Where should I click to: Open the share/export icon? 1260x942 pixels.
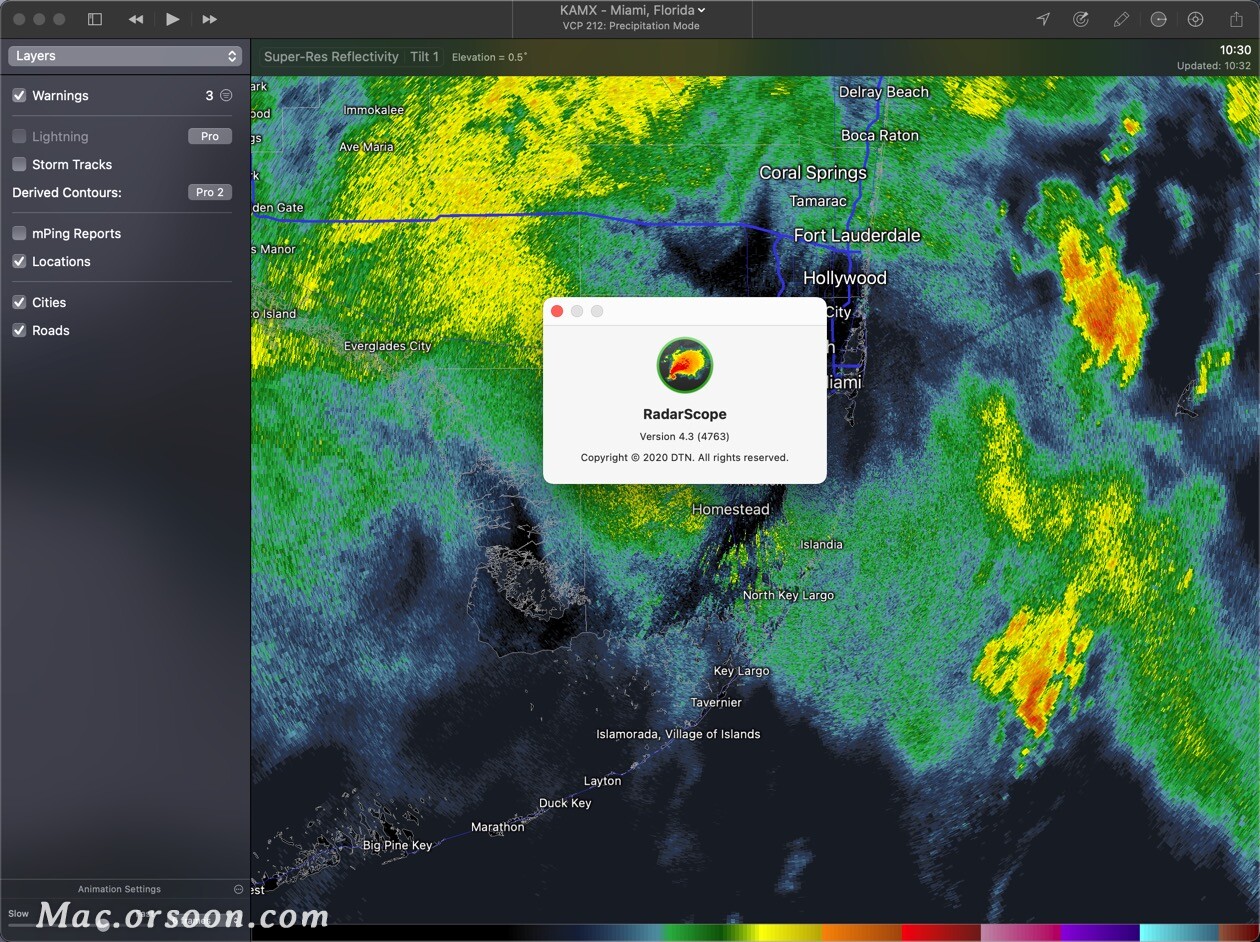pos(1234,19)
